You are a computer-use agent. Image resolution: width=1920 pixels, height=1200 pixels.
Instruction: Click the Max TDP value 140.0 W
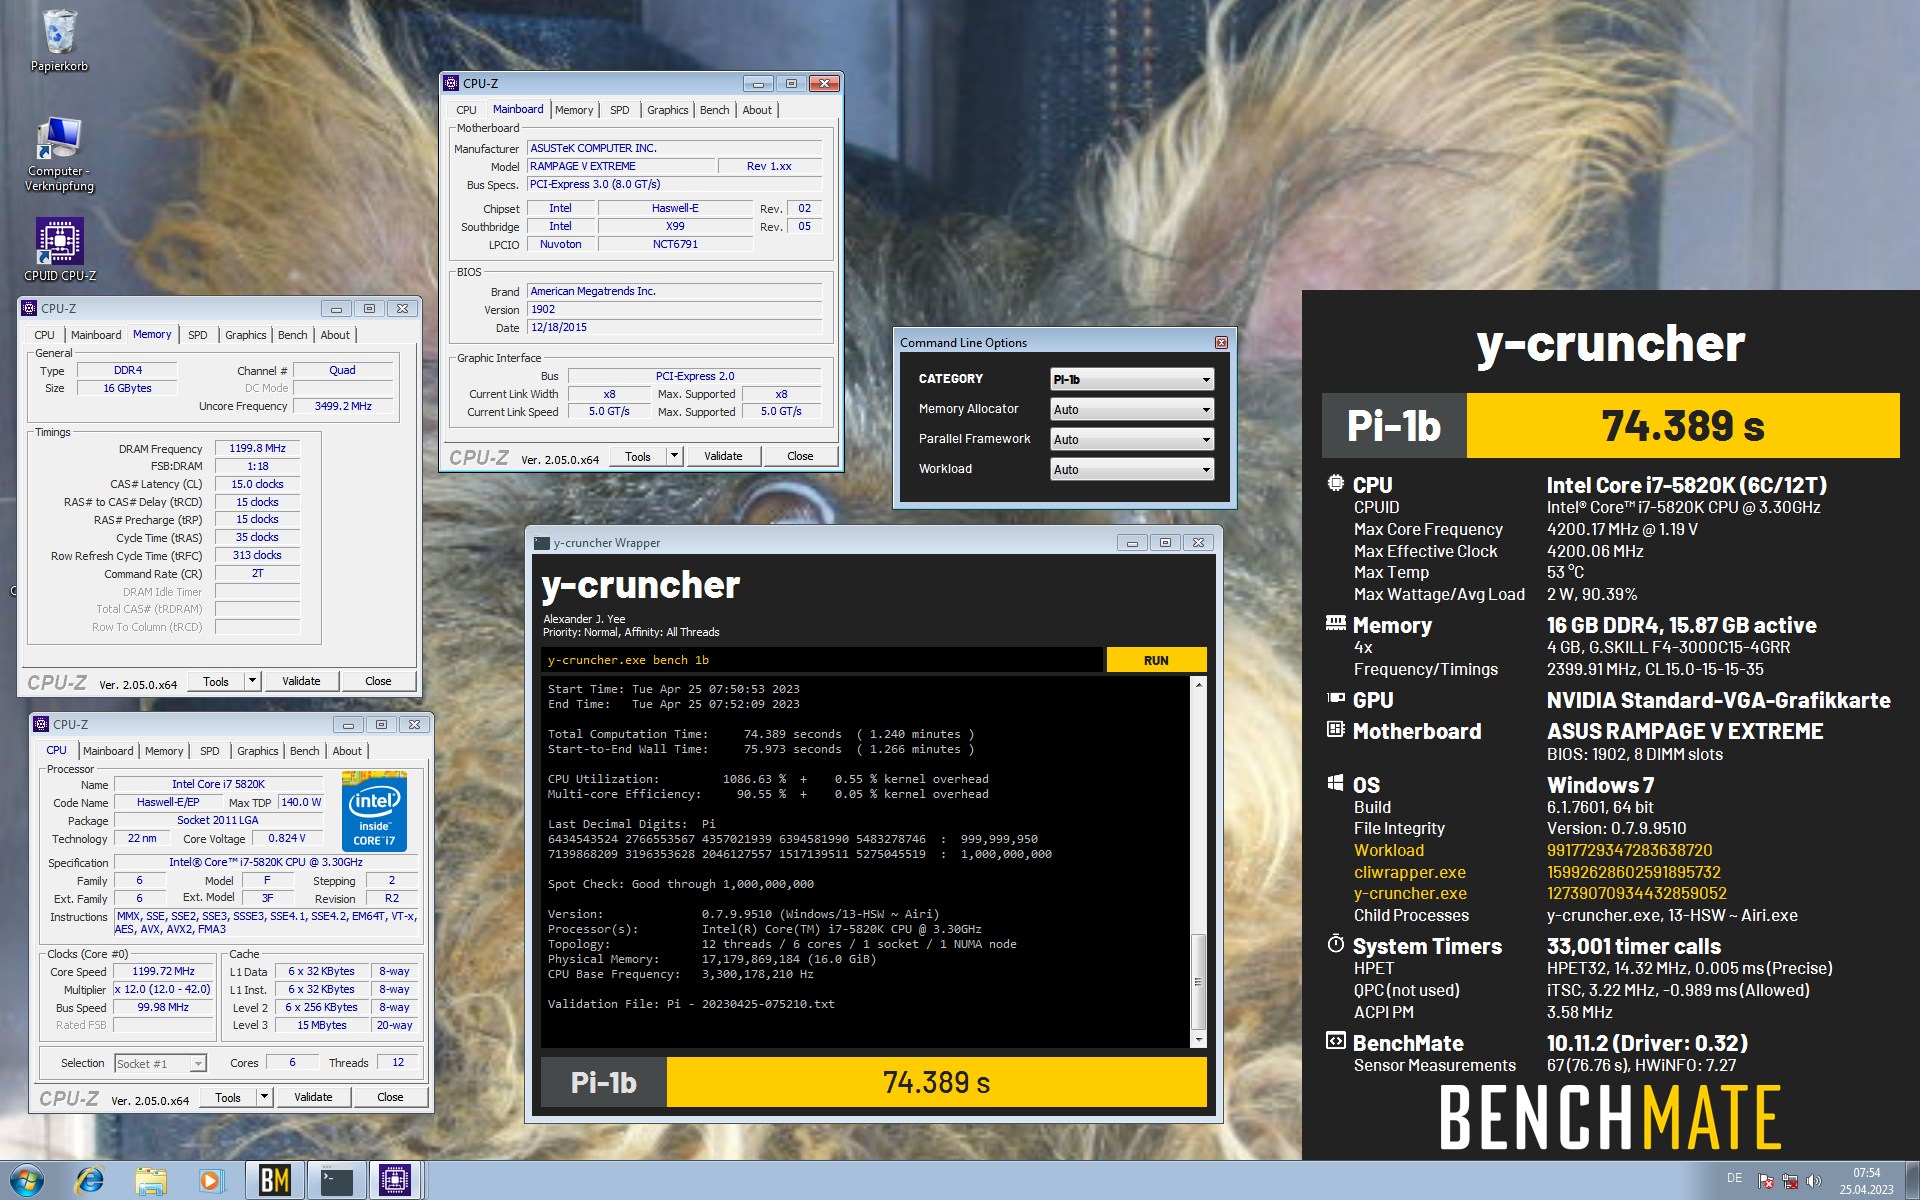(301, 802)
